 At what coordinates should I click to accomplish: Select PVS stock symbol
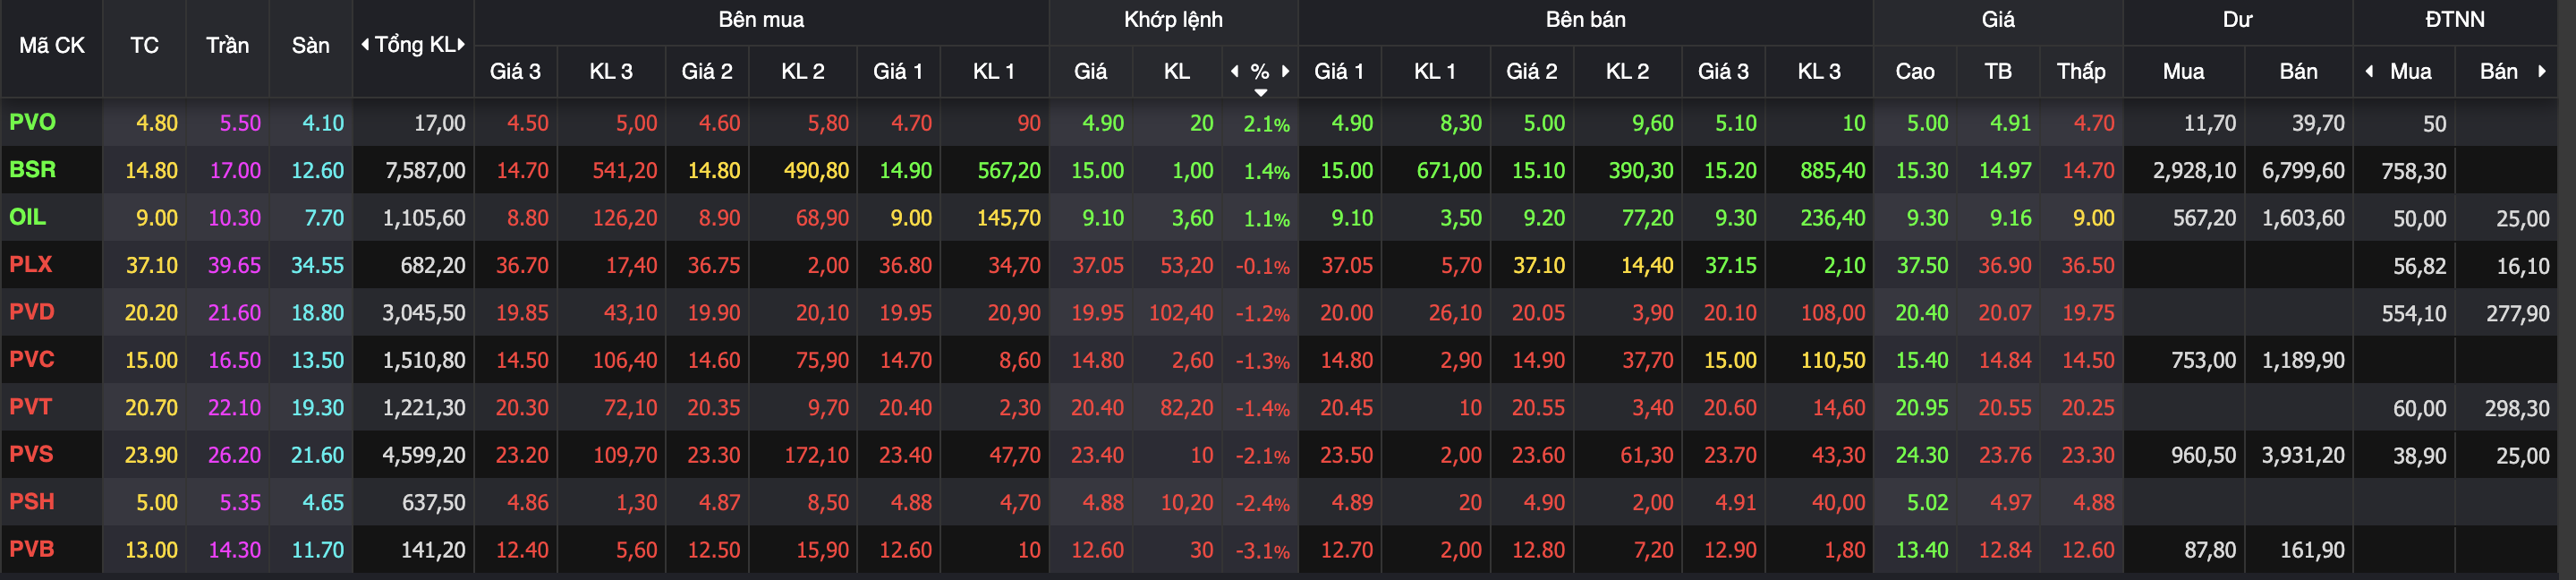(x=31, y=455)
